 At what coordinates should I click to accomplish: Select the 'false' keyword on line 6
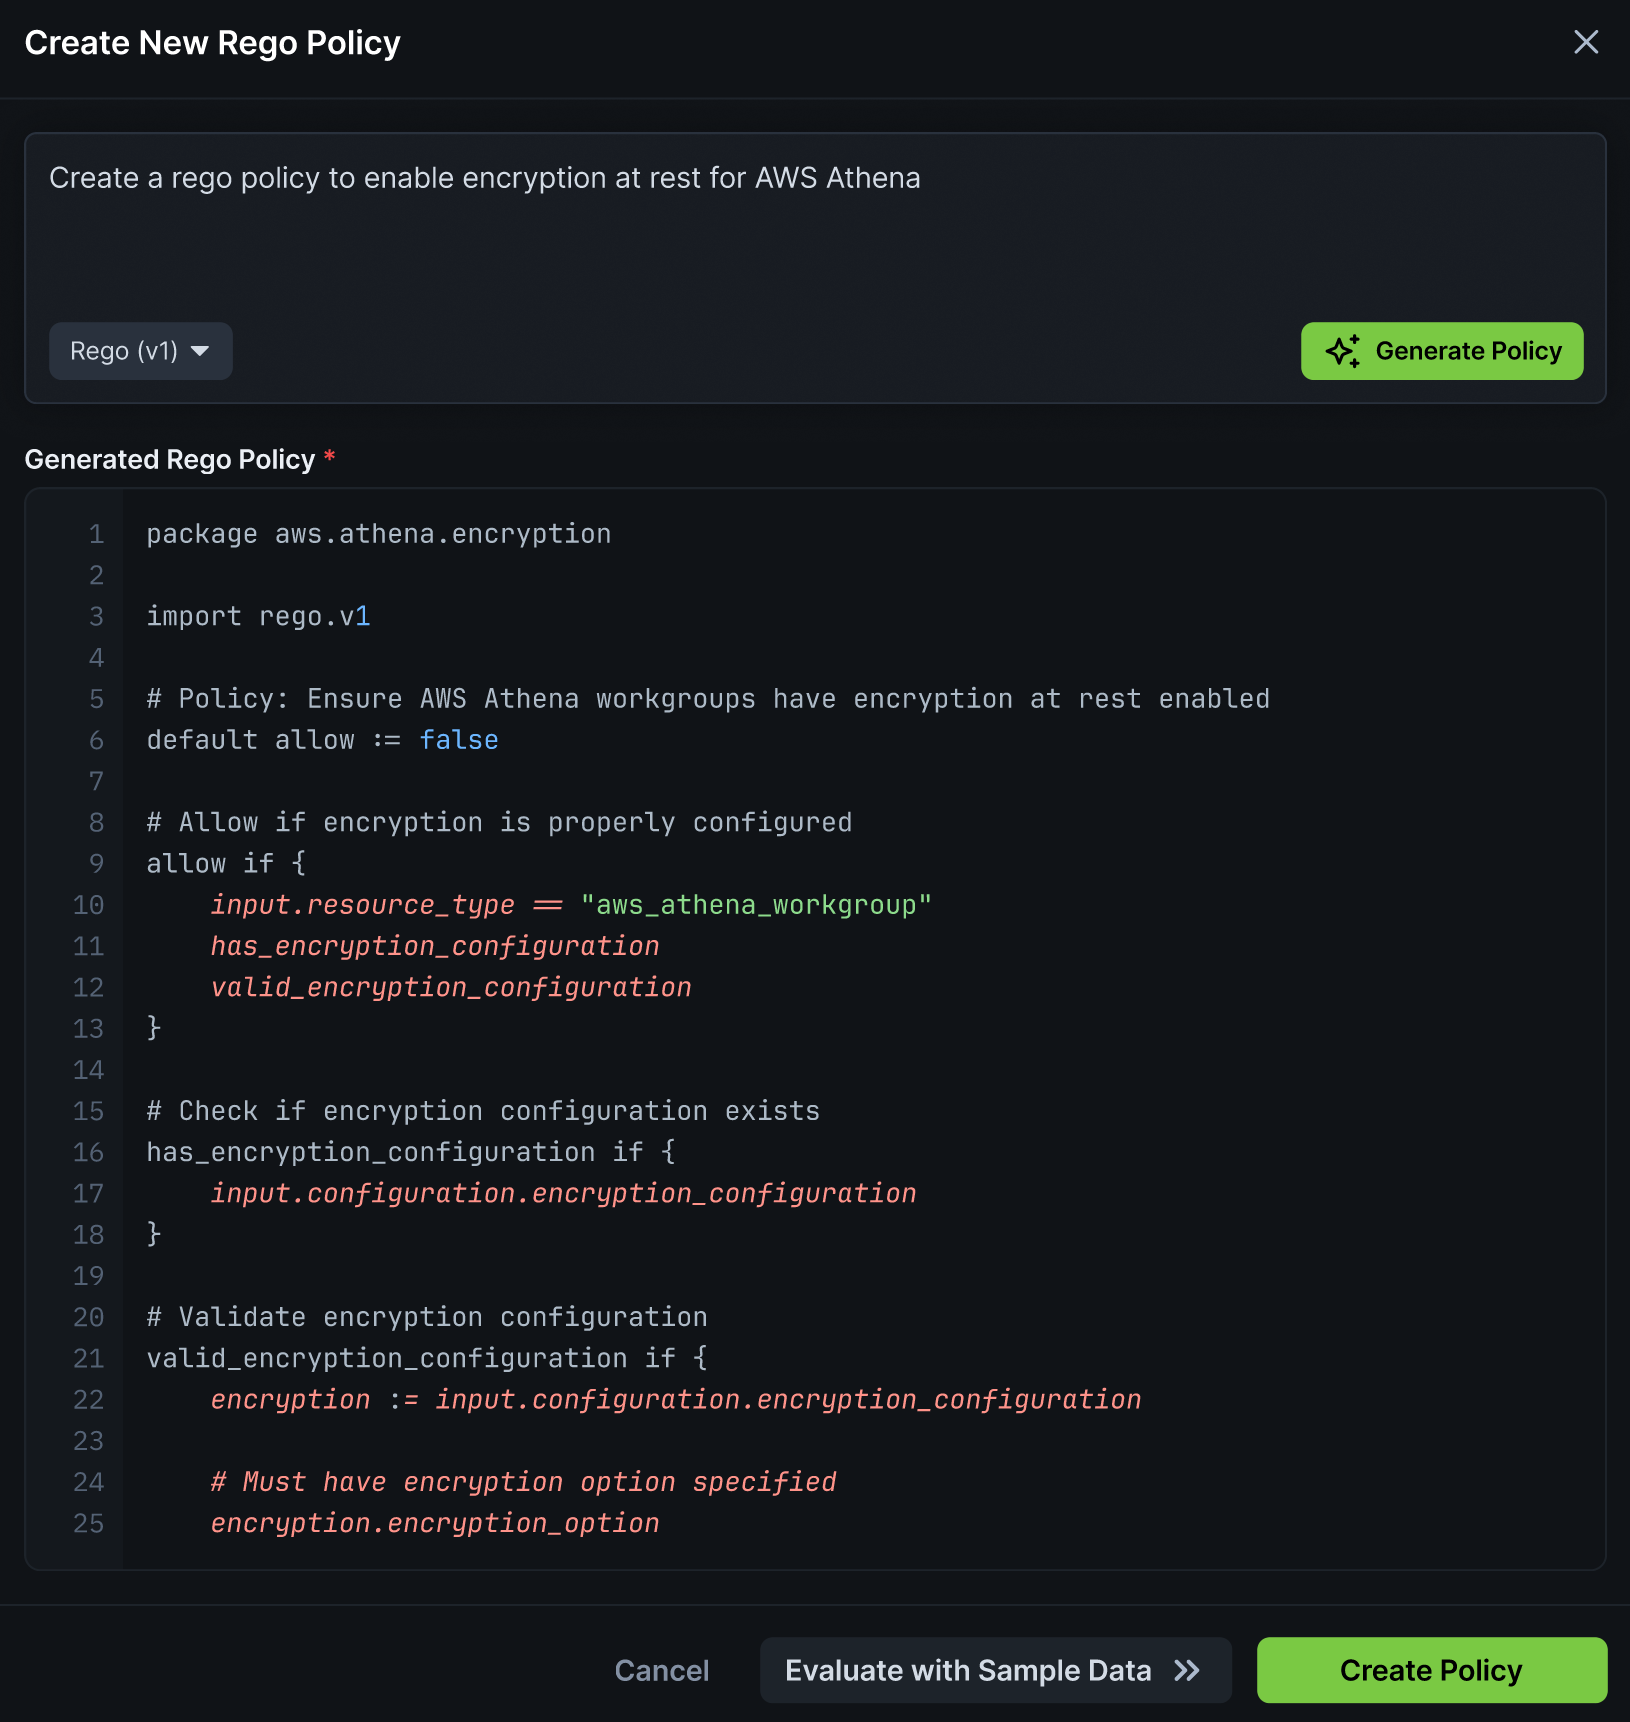coord(459,740)
